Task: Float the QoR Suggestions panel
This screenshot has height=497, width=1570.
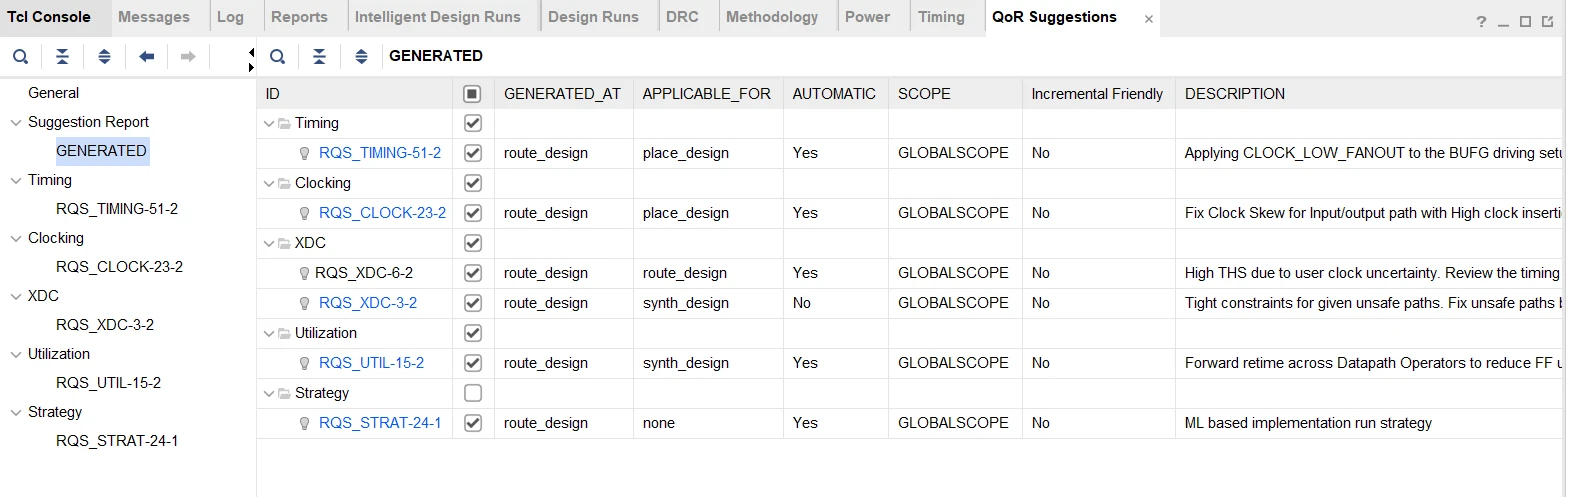Action: 1547,21
